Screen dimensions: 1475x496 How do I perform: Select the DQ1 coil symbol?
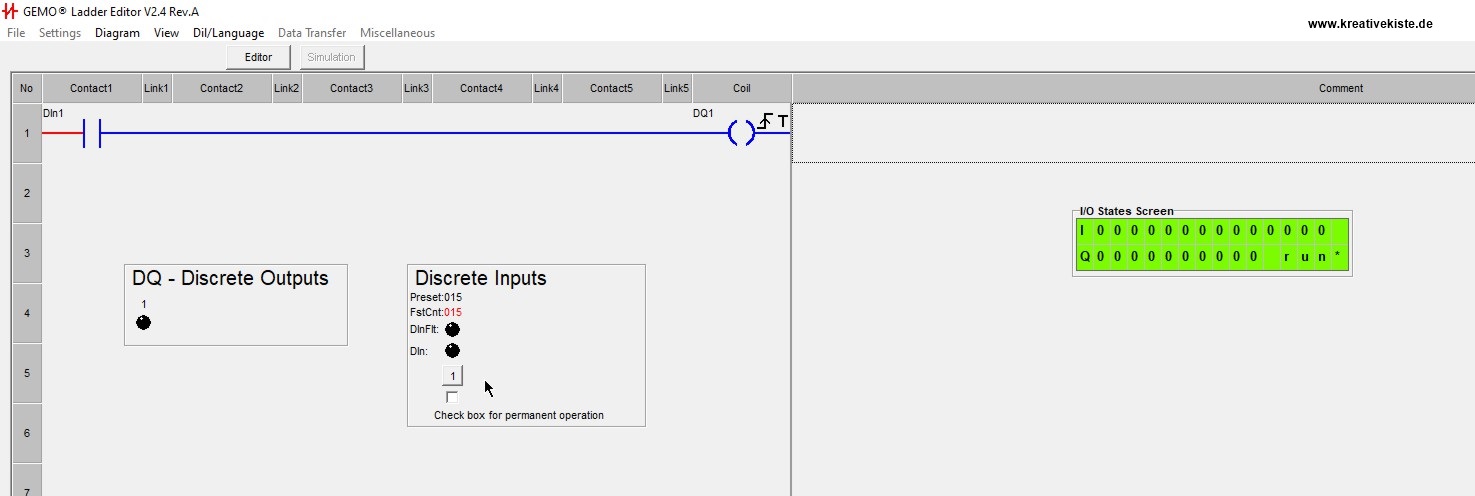pyautogui.click(x=741, y=133)
